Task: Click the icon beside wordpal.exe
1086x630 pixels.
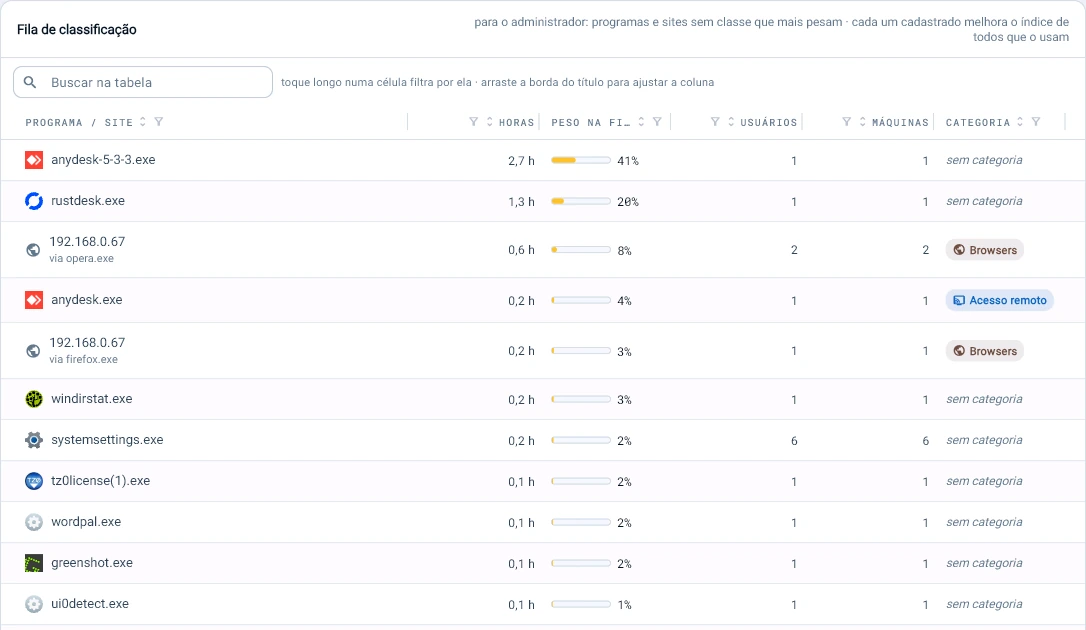Action: click(33, 522)
